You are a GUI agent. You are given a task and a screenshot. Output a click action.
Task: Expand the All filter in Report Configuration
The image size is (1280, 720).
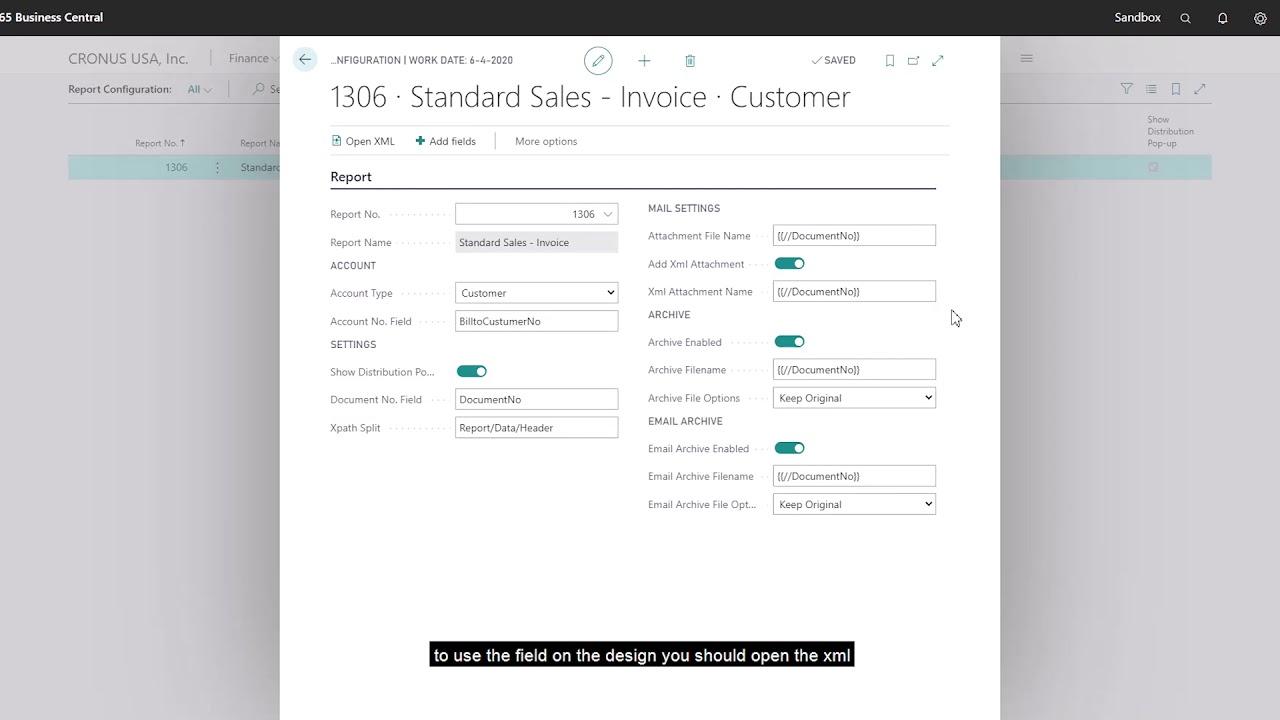pos(199,89)
